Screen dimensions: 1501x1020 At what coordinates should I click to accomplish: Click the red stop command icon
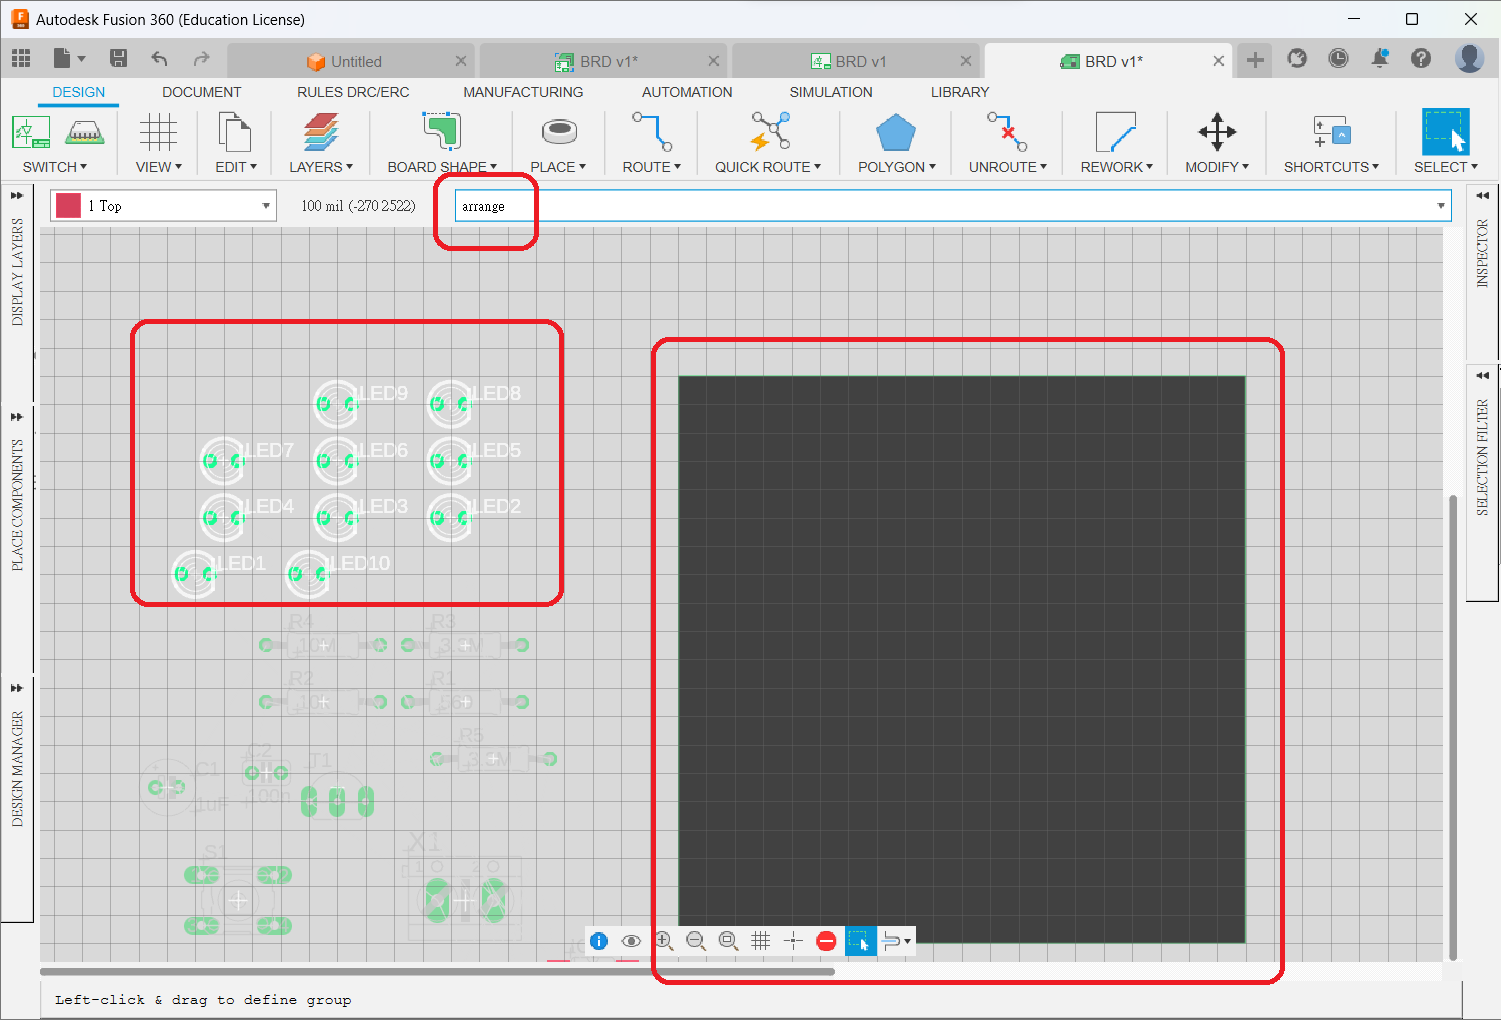point(826,941)
